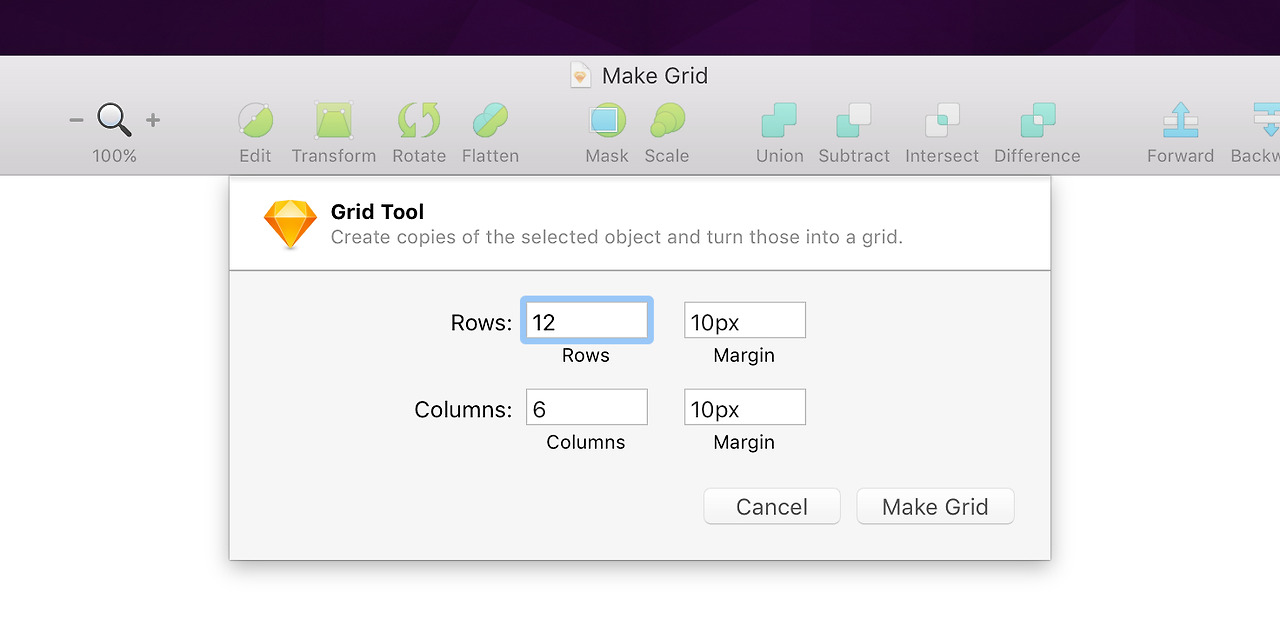This screenshot has height=626, width=1280.
Task: Apply the Mask tool
Action: pyautogui.click(x=607, y=120)
